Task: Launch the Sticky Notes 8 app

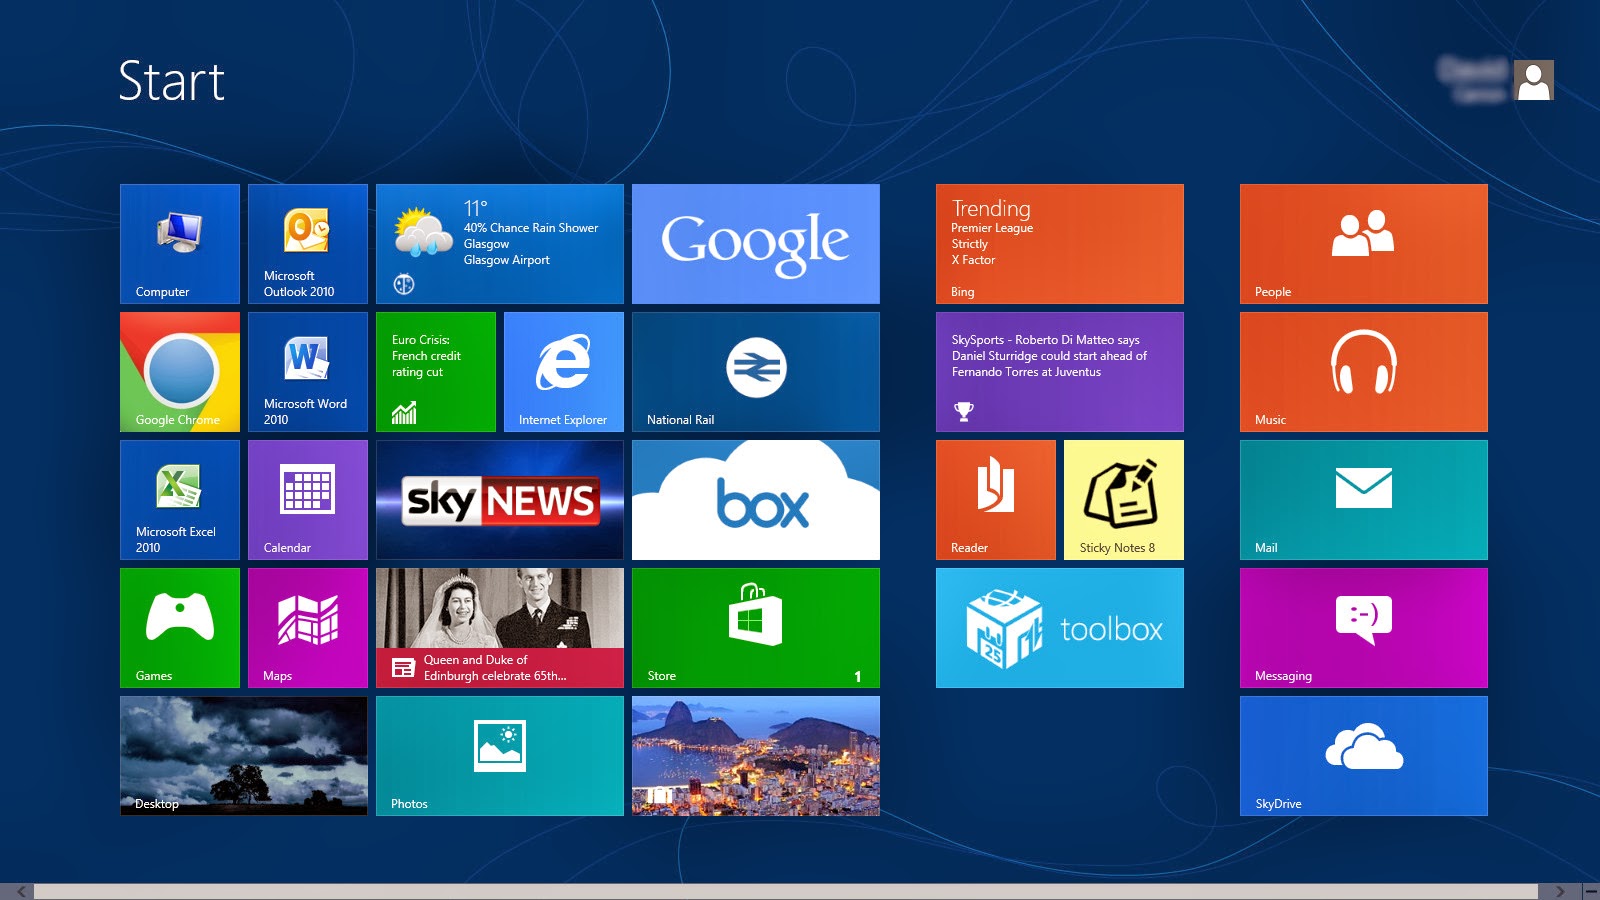Action: (1123, 499)
